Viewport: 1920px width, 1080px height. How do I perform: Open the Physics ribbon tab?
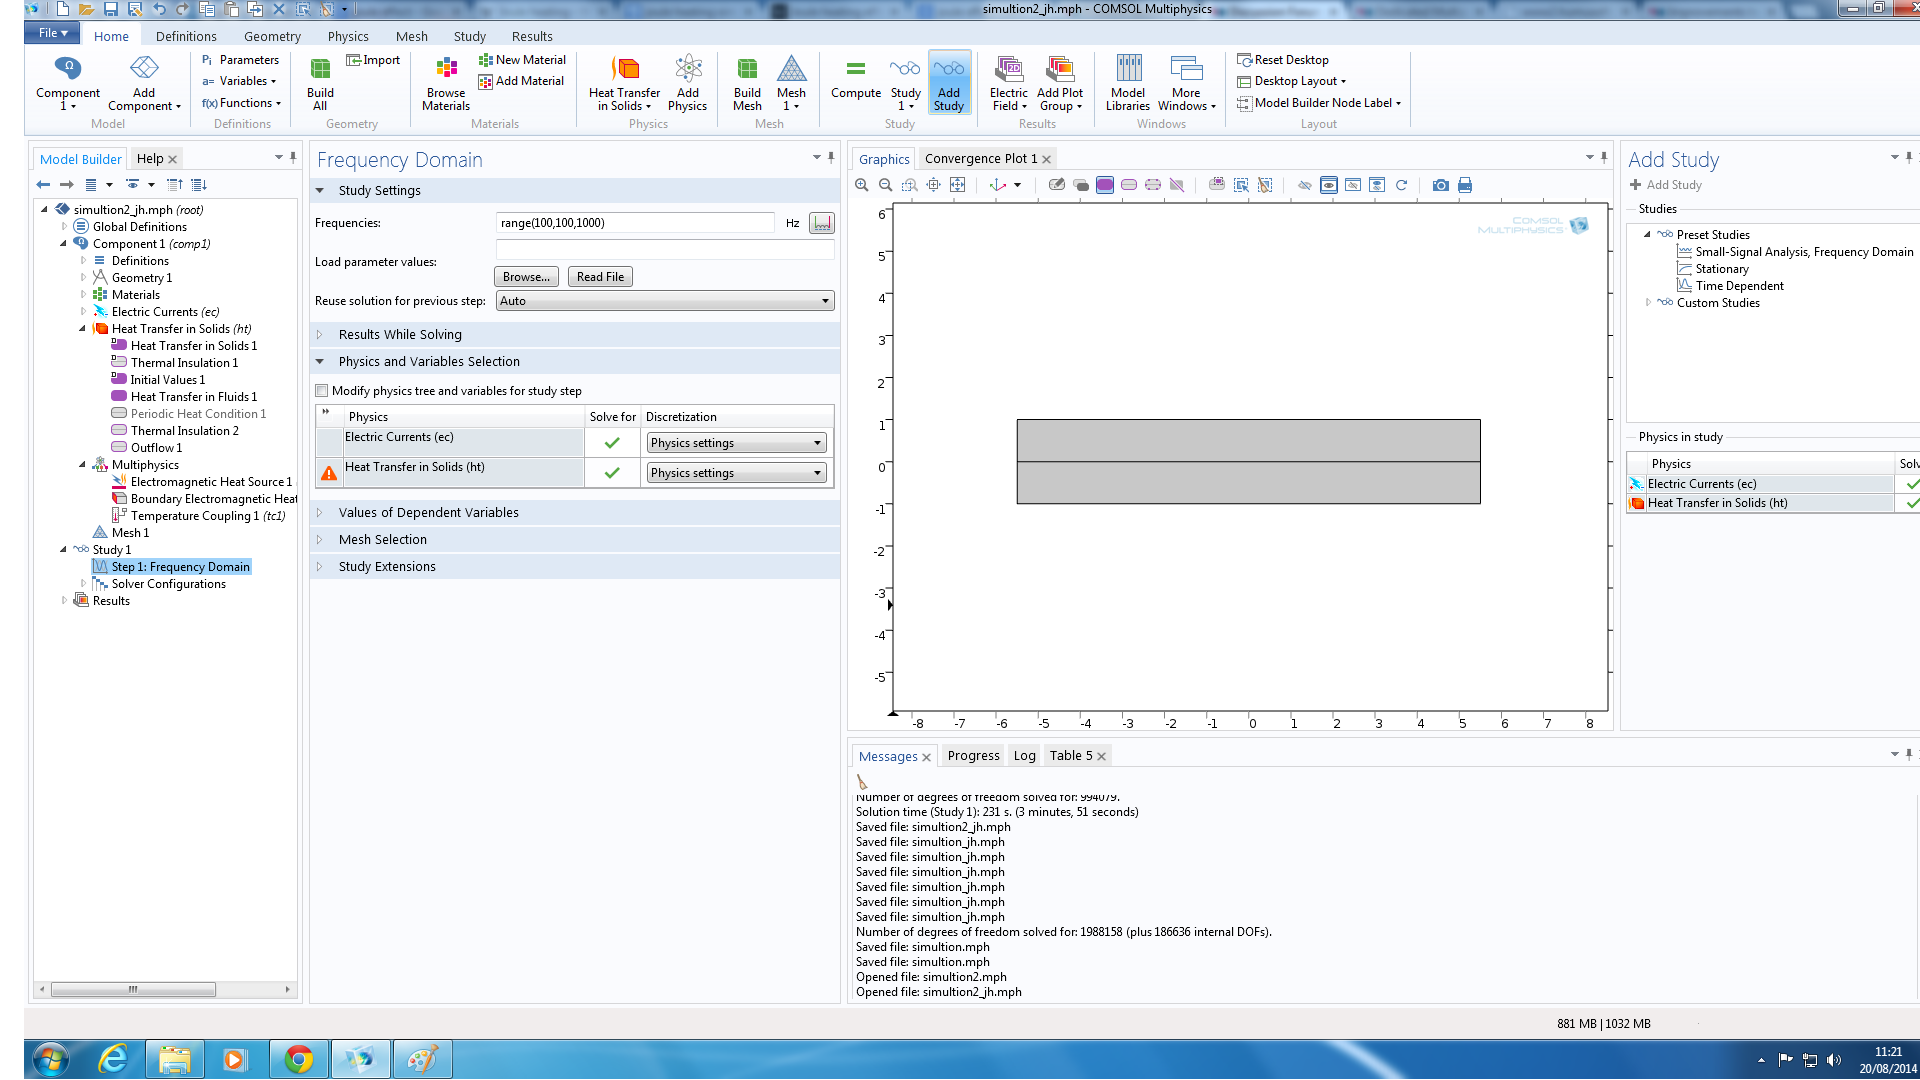(348, 36)
